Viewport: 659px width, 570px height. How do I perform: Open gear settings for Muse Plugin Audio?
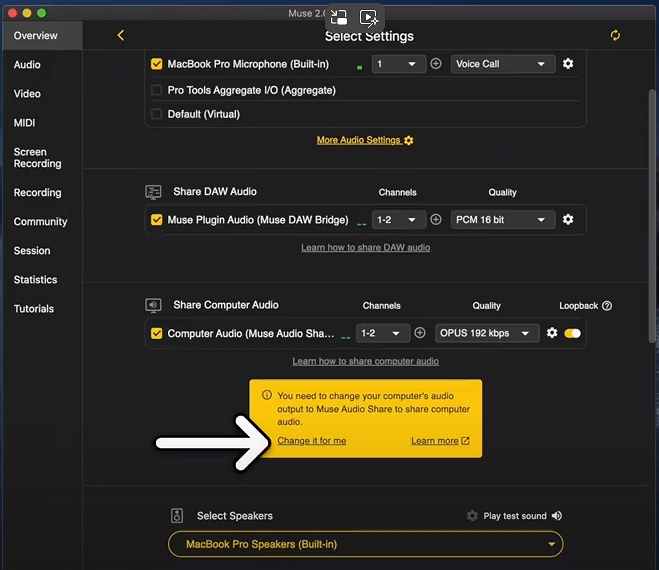pyautogui.click(x=568, y=219)
